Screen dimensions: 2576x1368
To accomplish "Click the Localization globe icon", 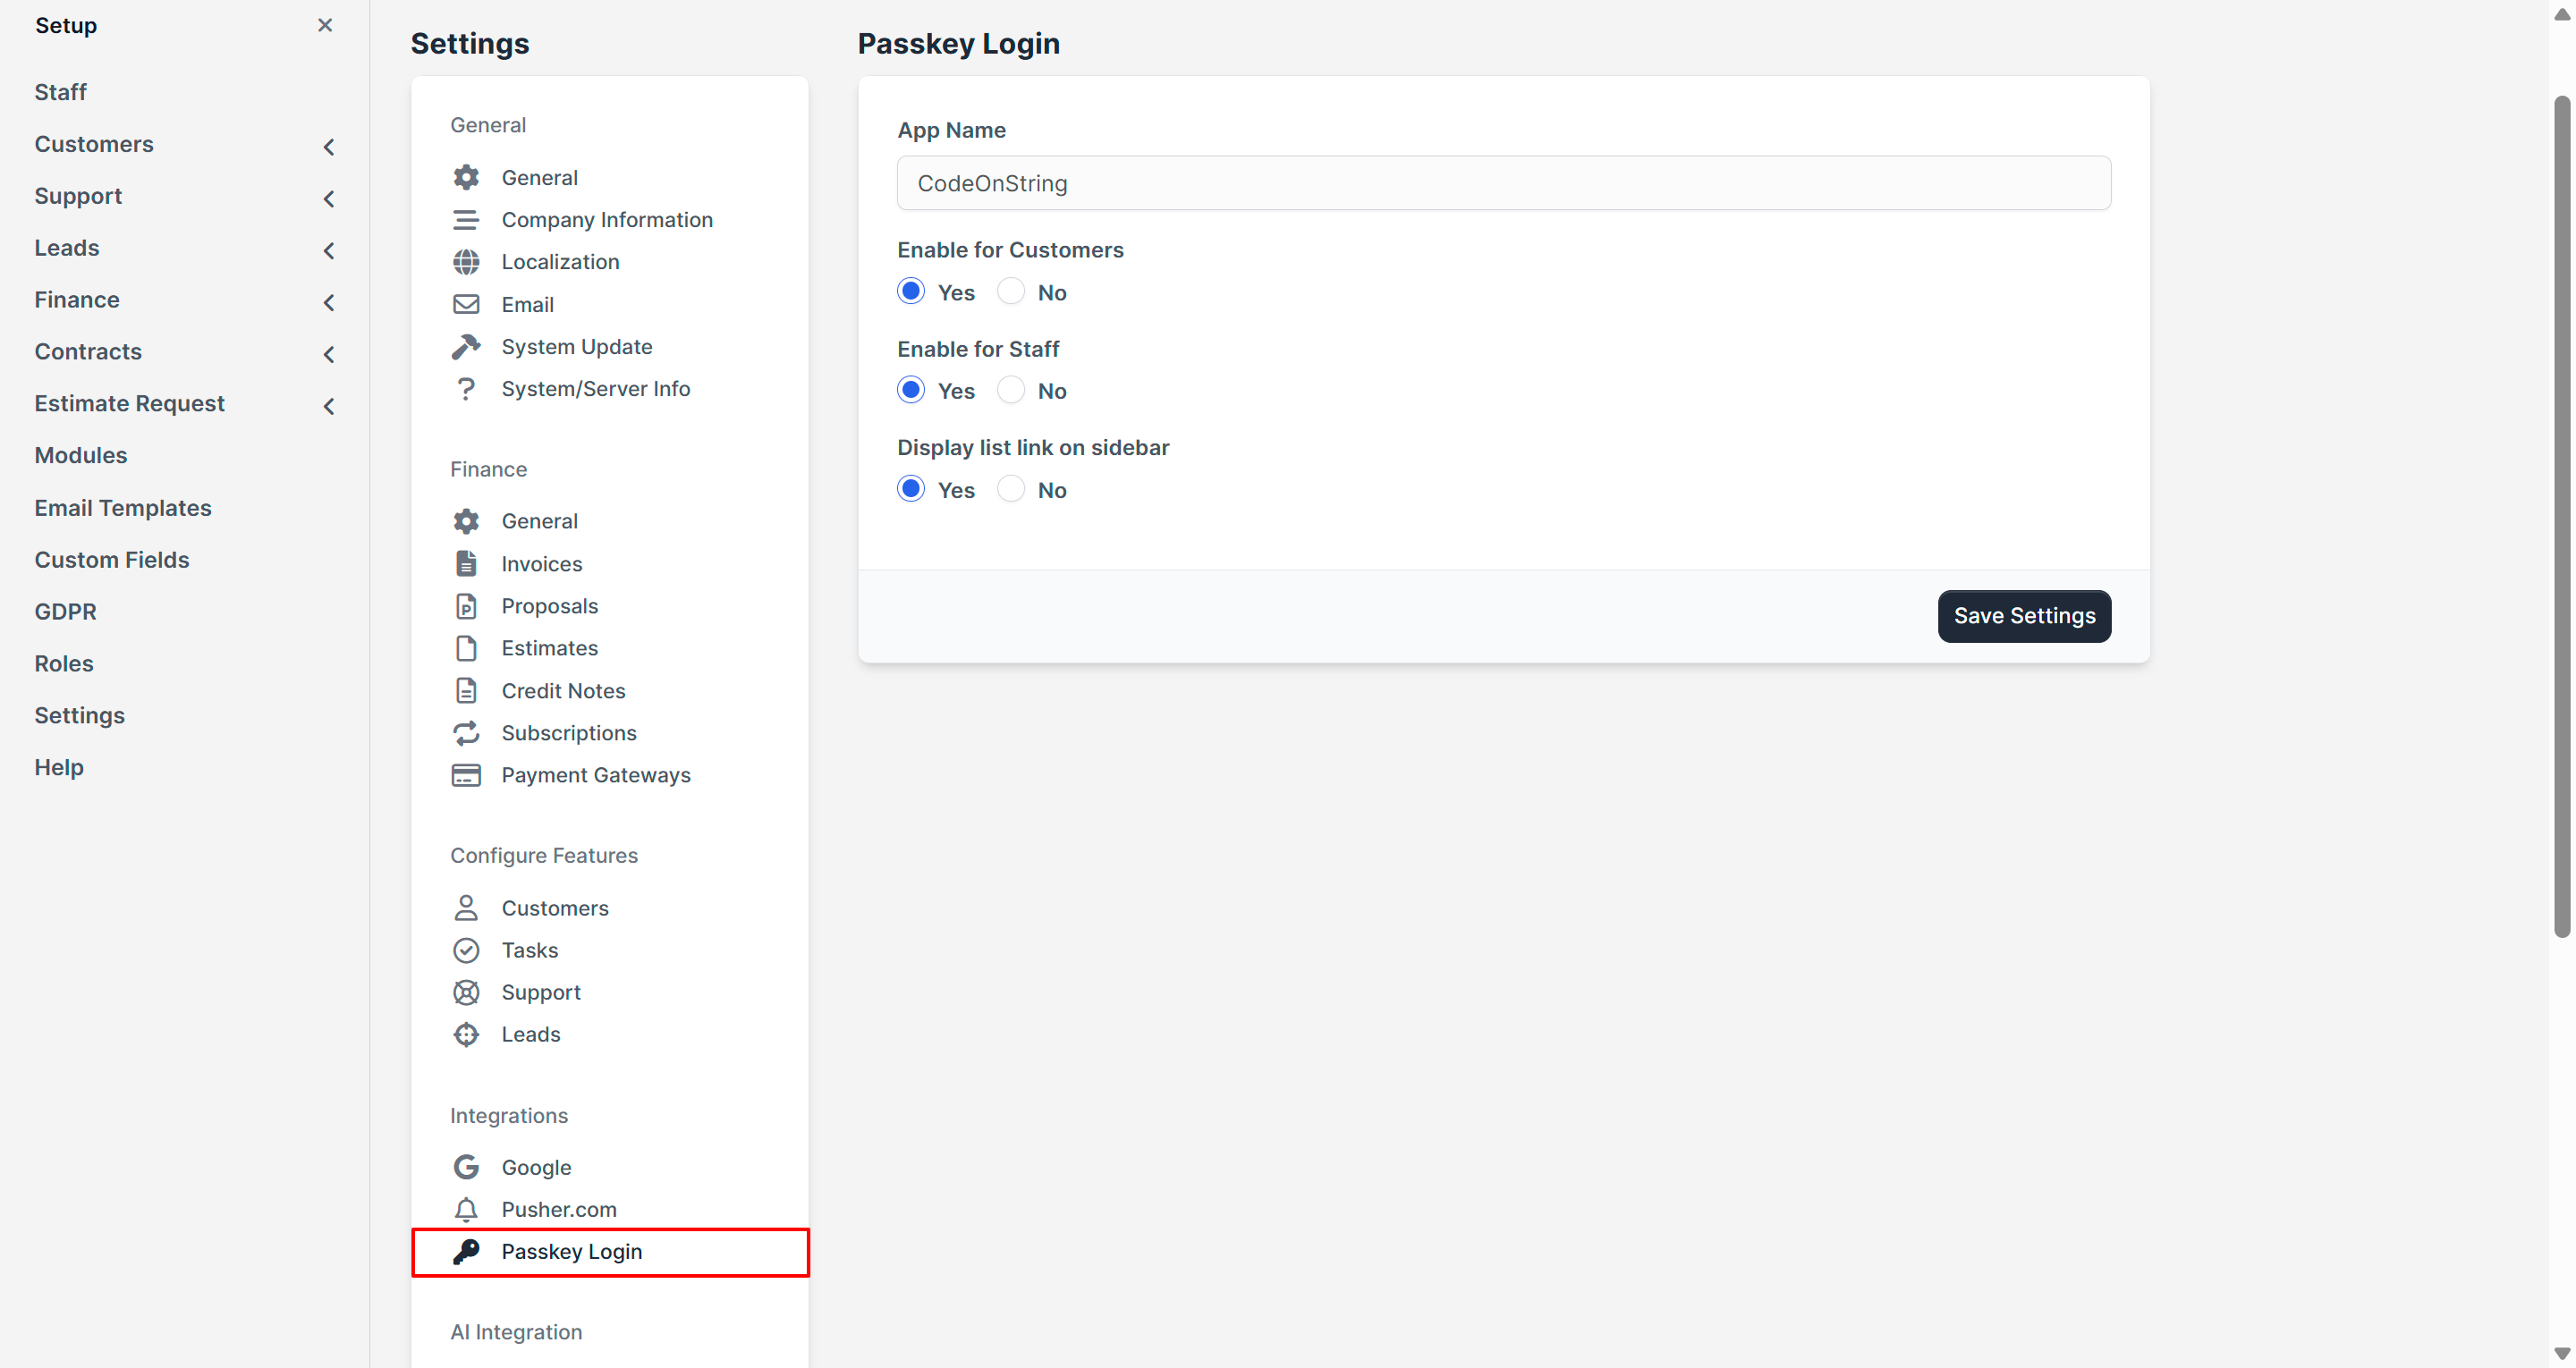I will point(466,262).
